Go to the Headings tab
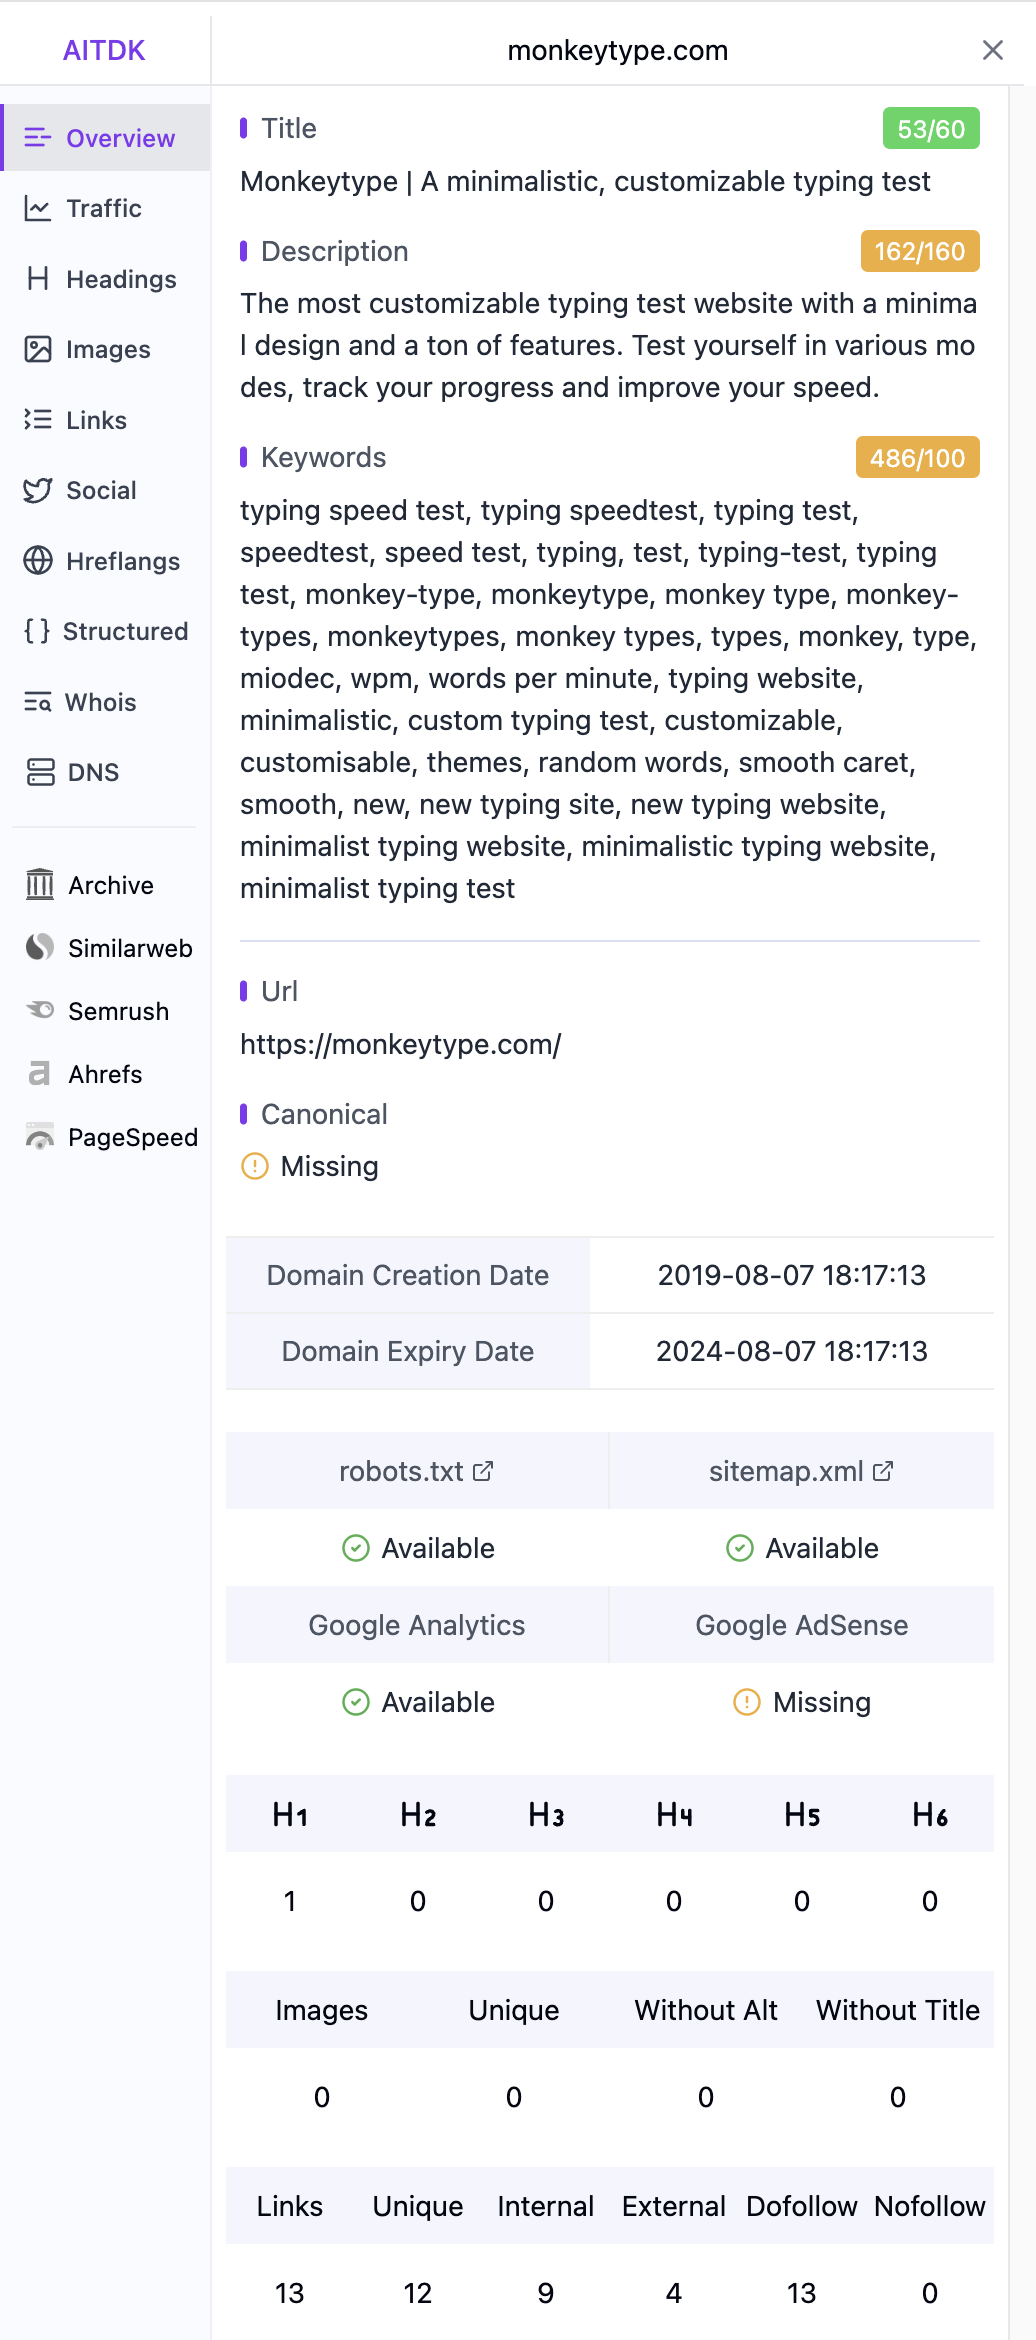The height and width of the screenshot is (2340, 1036). (x=104, y=279)
